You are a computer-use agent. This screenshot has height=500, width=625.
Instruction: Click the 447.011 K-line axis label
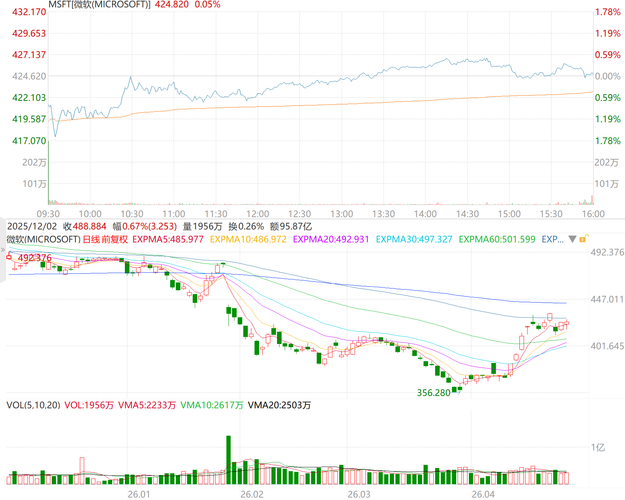pos(607,299)
